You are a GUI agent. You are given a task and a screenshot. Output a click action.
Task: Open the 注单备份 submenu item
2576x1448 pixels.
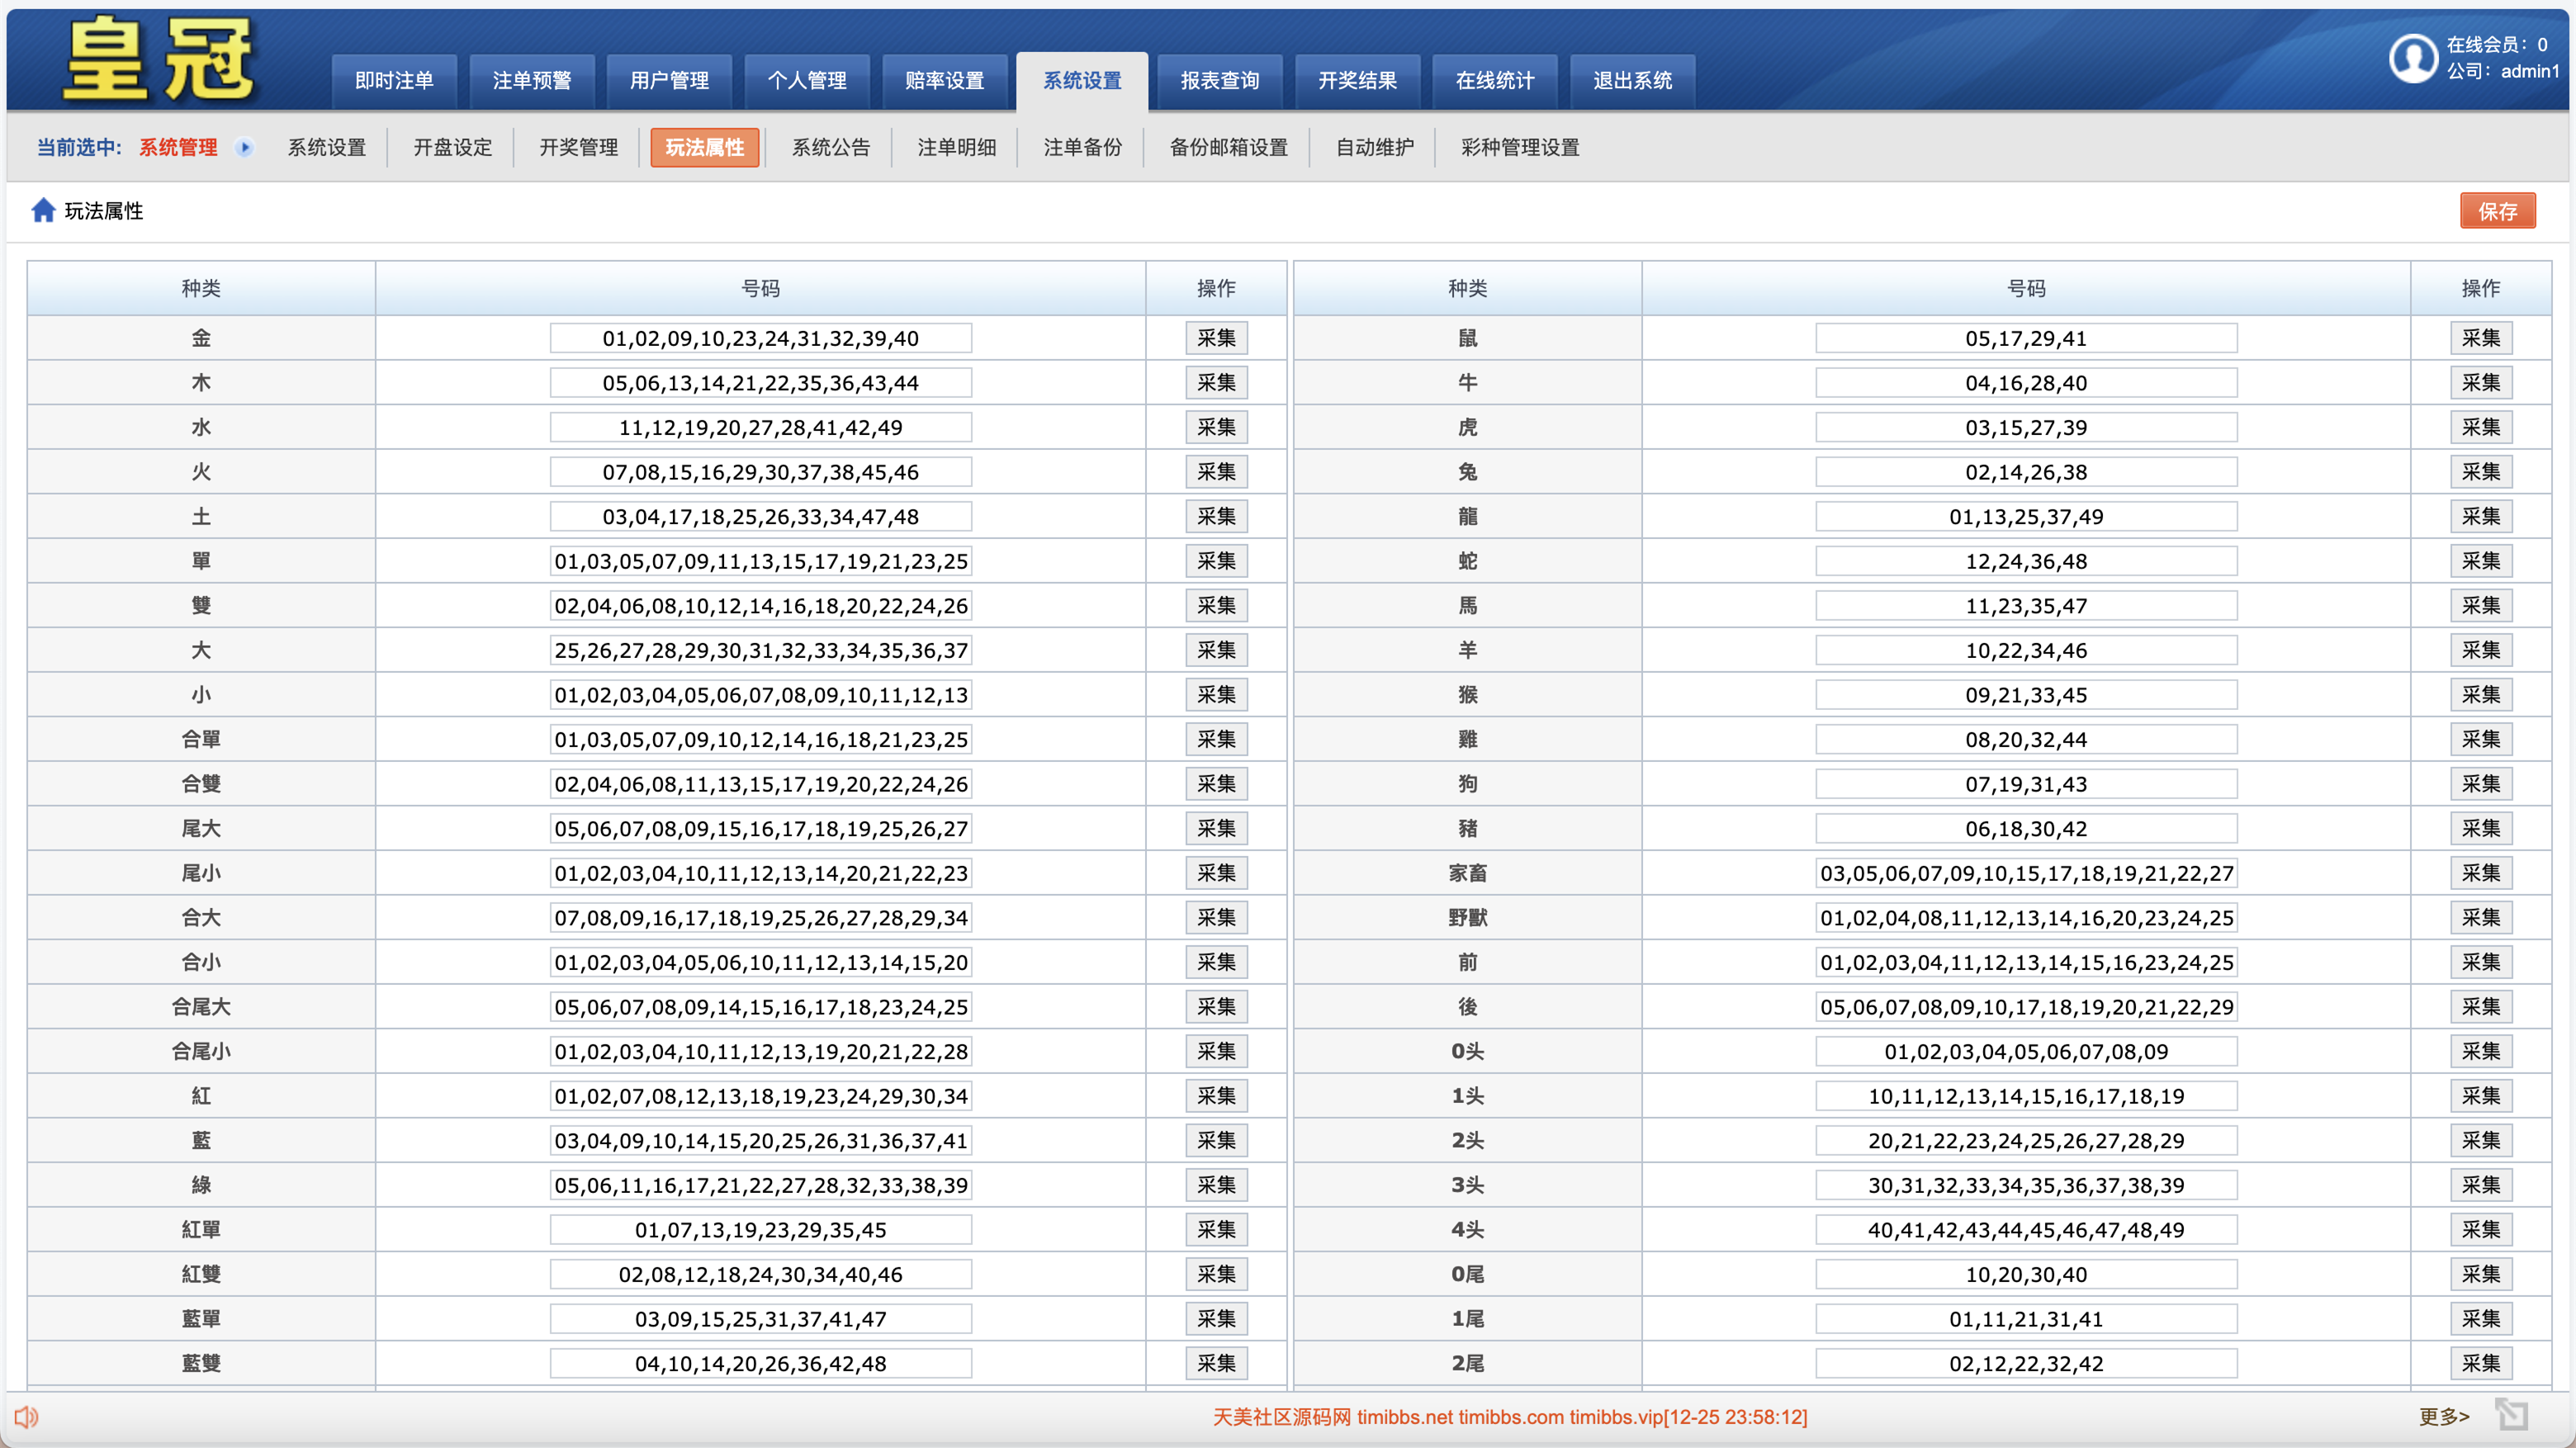coord(1082,148)
